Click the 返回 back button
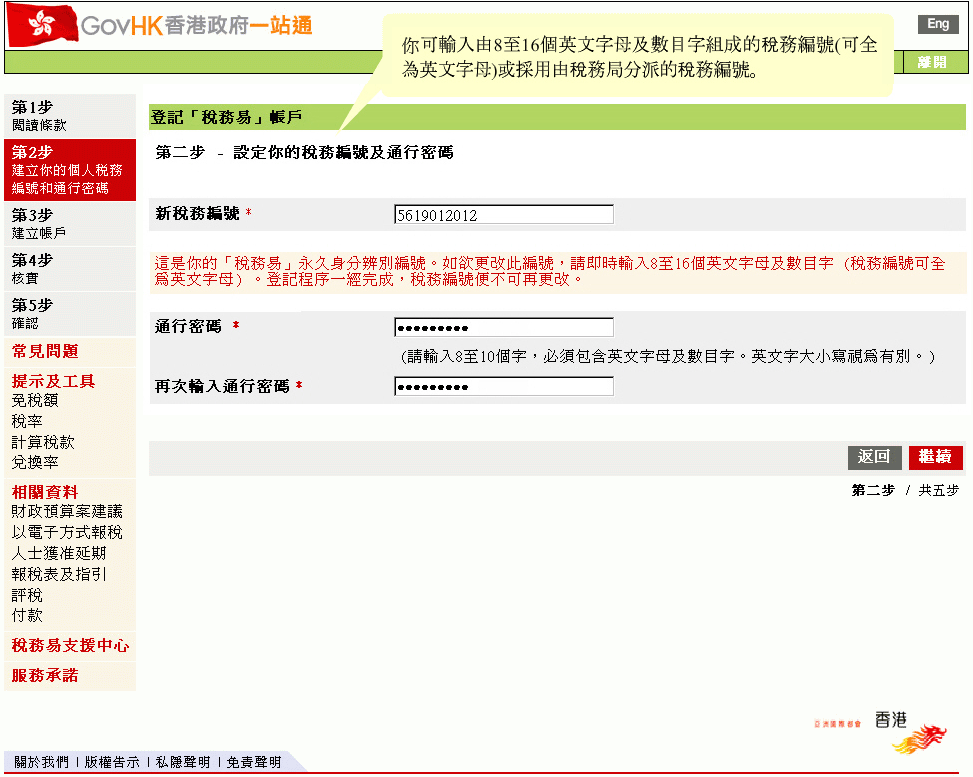The height and width of the screenshot is (777, 973). point(875,457)
